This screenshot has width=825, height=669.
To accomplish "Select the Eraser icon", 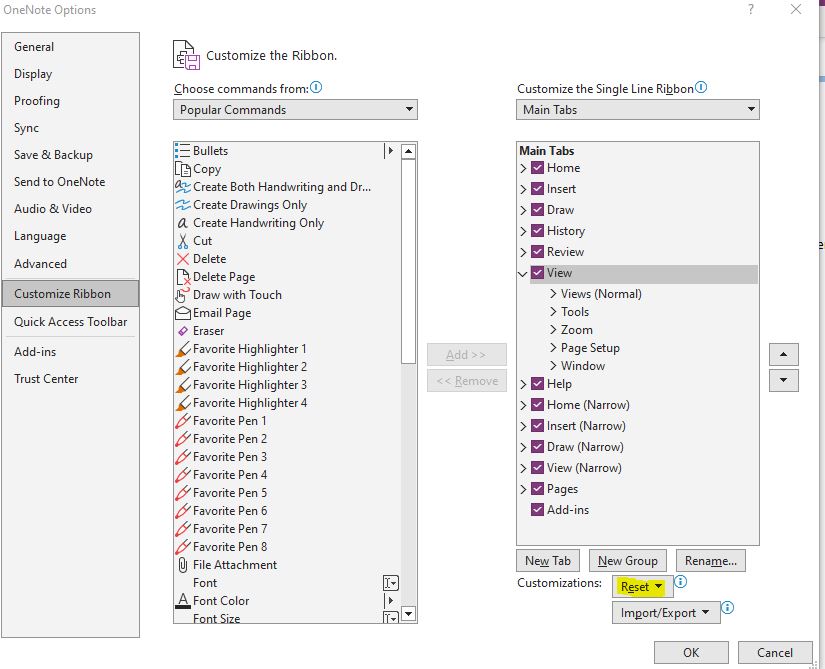I will (x=183, y=331).
